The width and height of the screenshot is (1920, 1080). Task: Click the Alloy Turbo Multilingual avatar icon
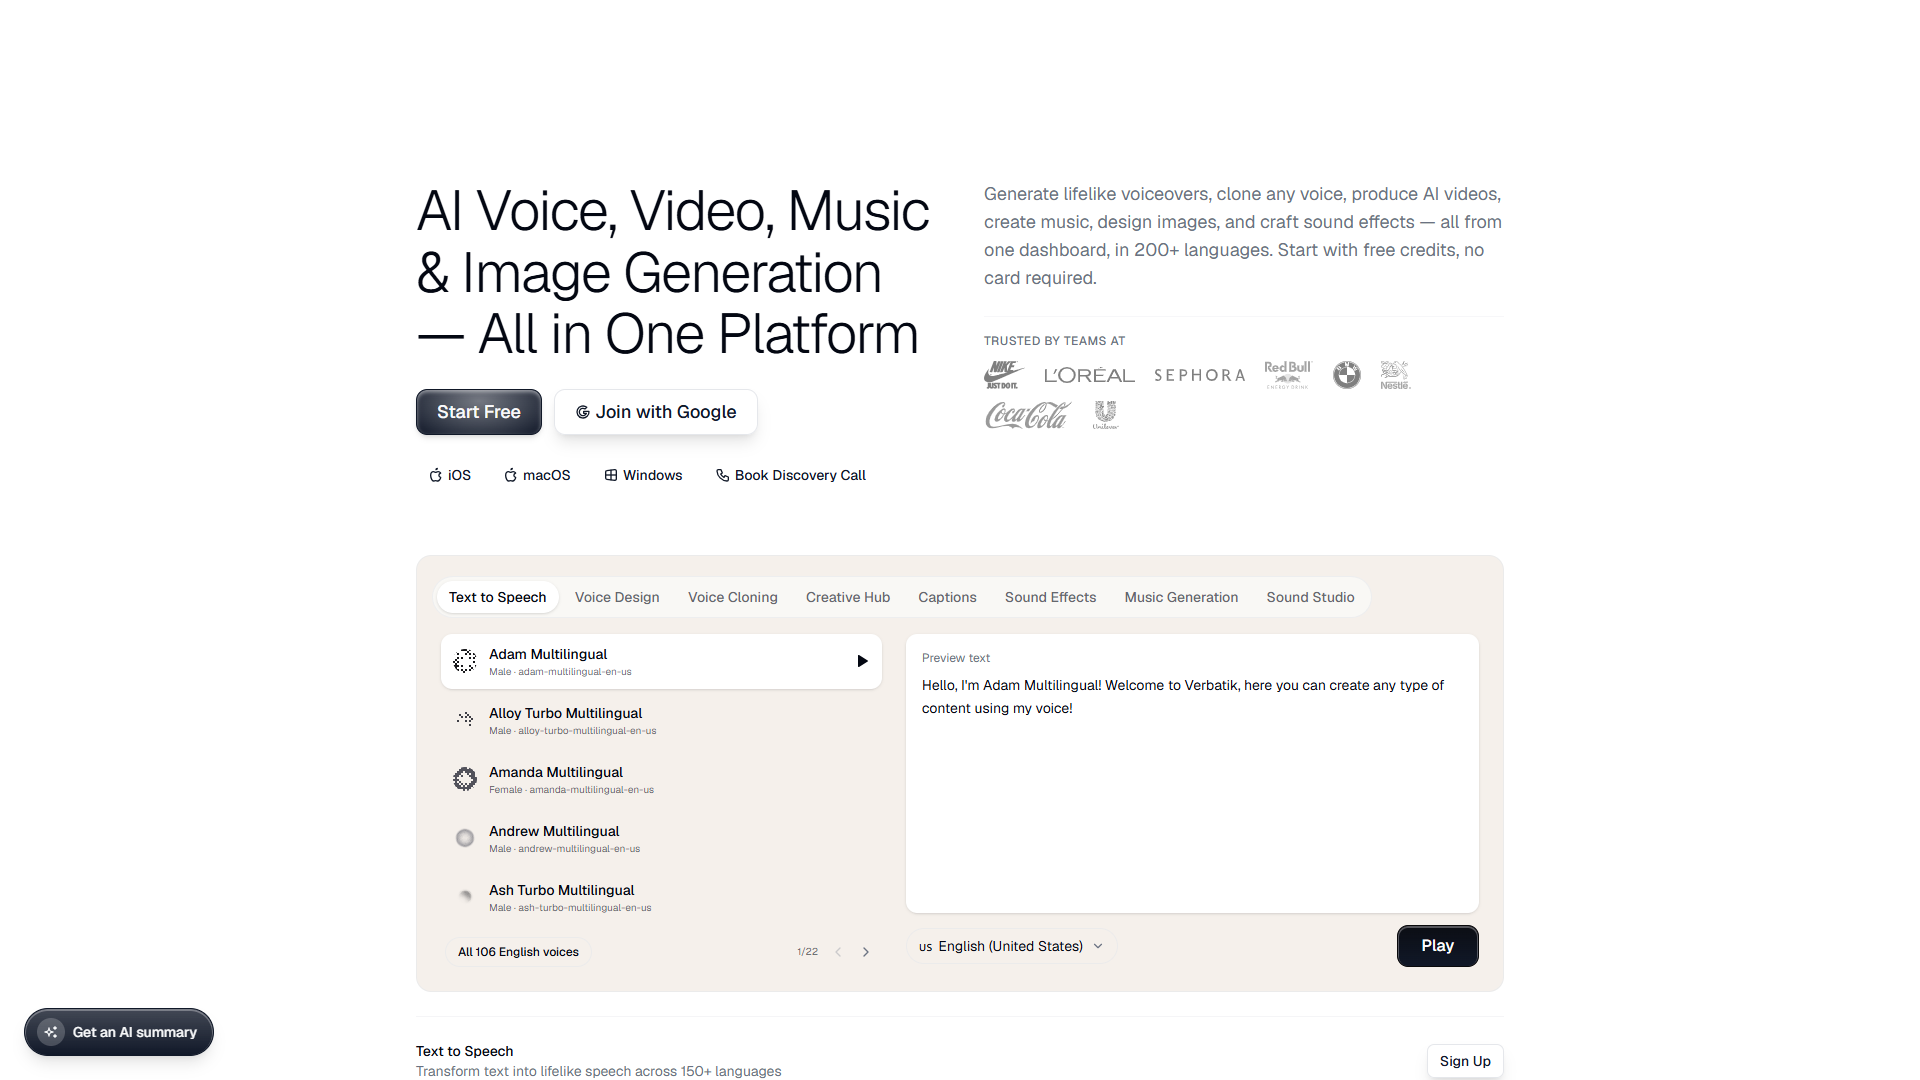[x=465, y=720]
